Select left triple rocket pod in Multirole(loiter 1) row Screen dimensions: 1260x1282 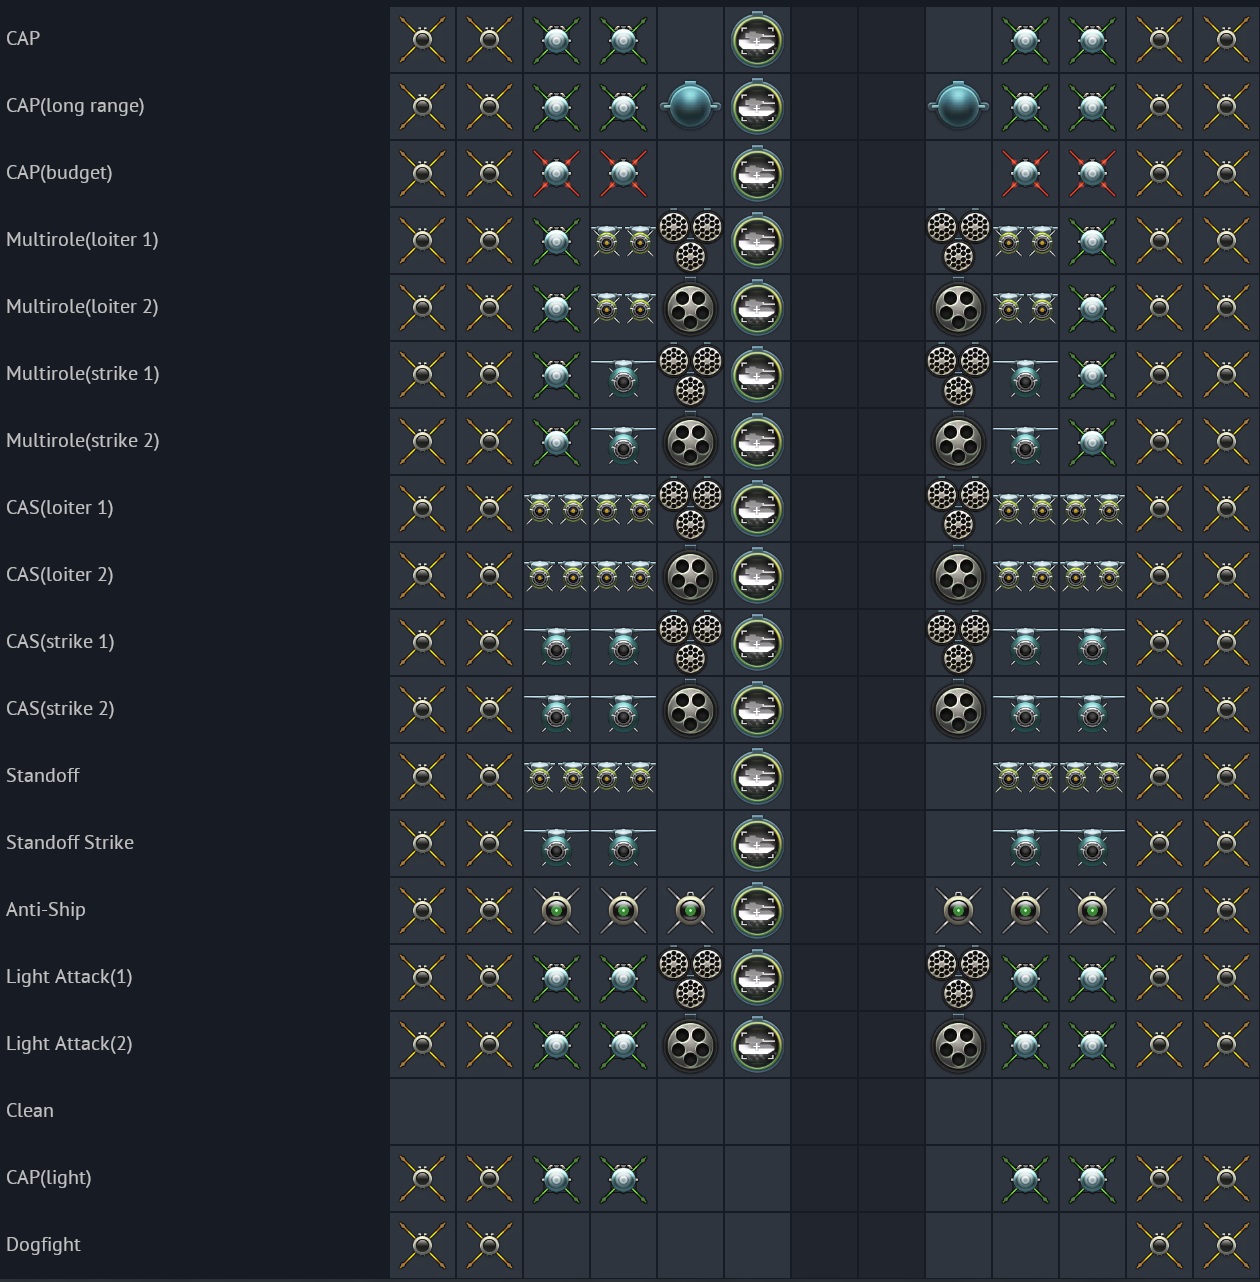(690, 240)
